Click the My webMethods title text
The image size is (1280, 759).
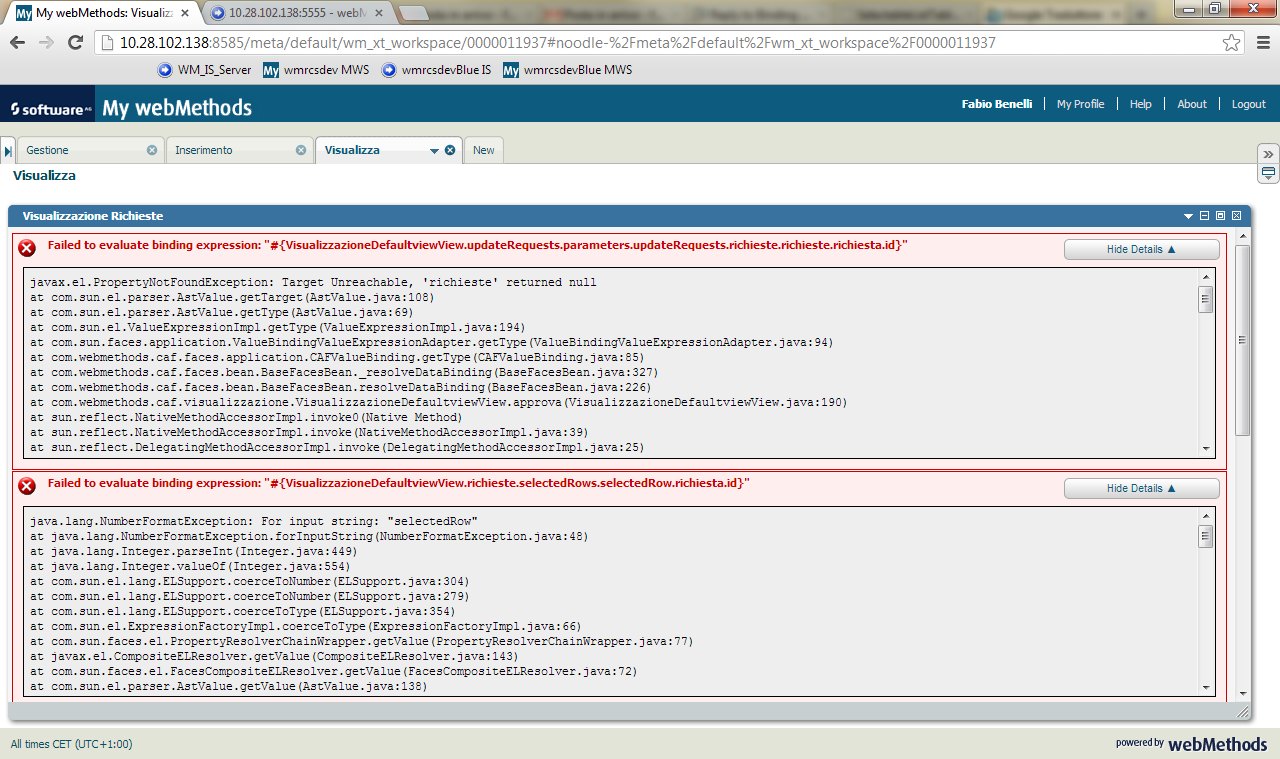[177, 108]
